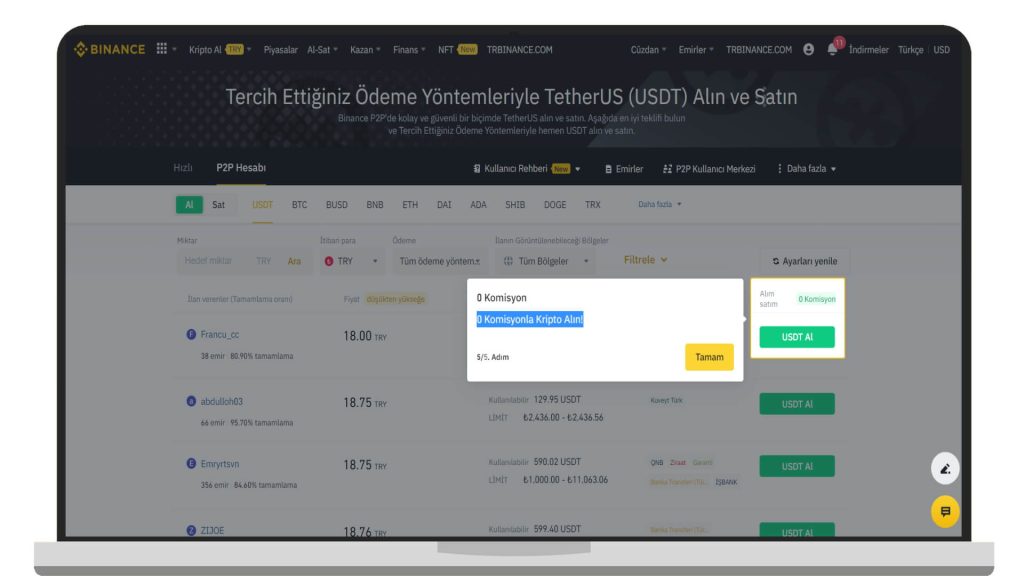
Task: Open the abdulloh03 advertiser profile
Action: [221, 401]
